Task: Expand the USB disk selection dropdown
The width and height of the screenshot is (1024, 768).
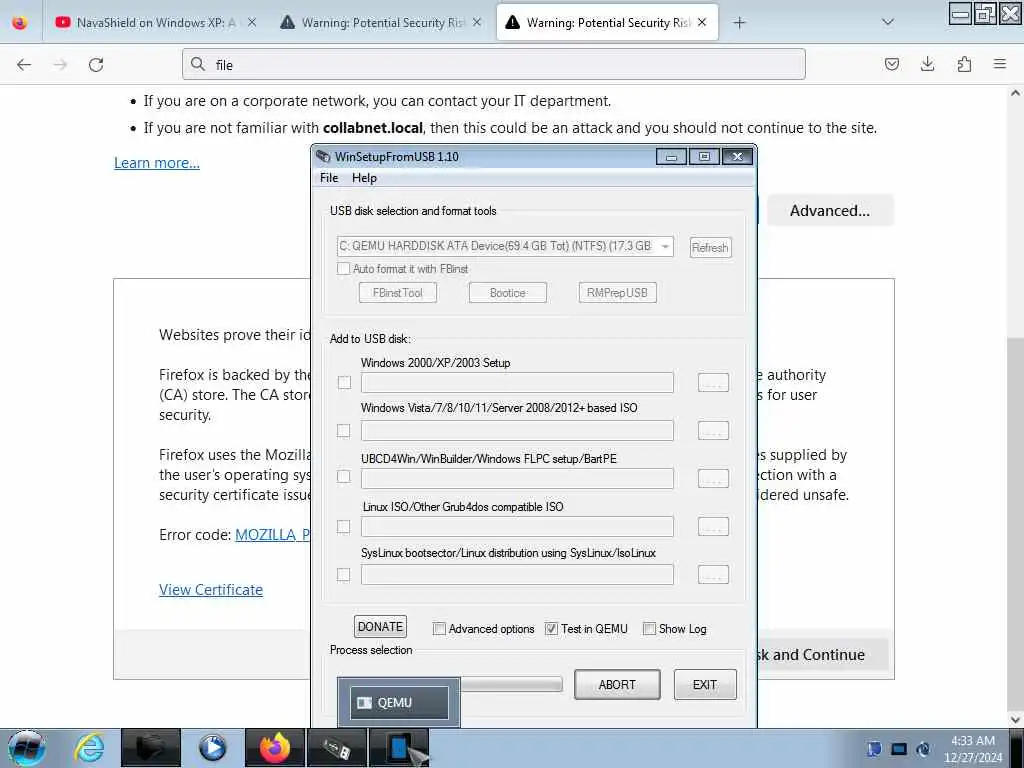Action: click(665, 246)
